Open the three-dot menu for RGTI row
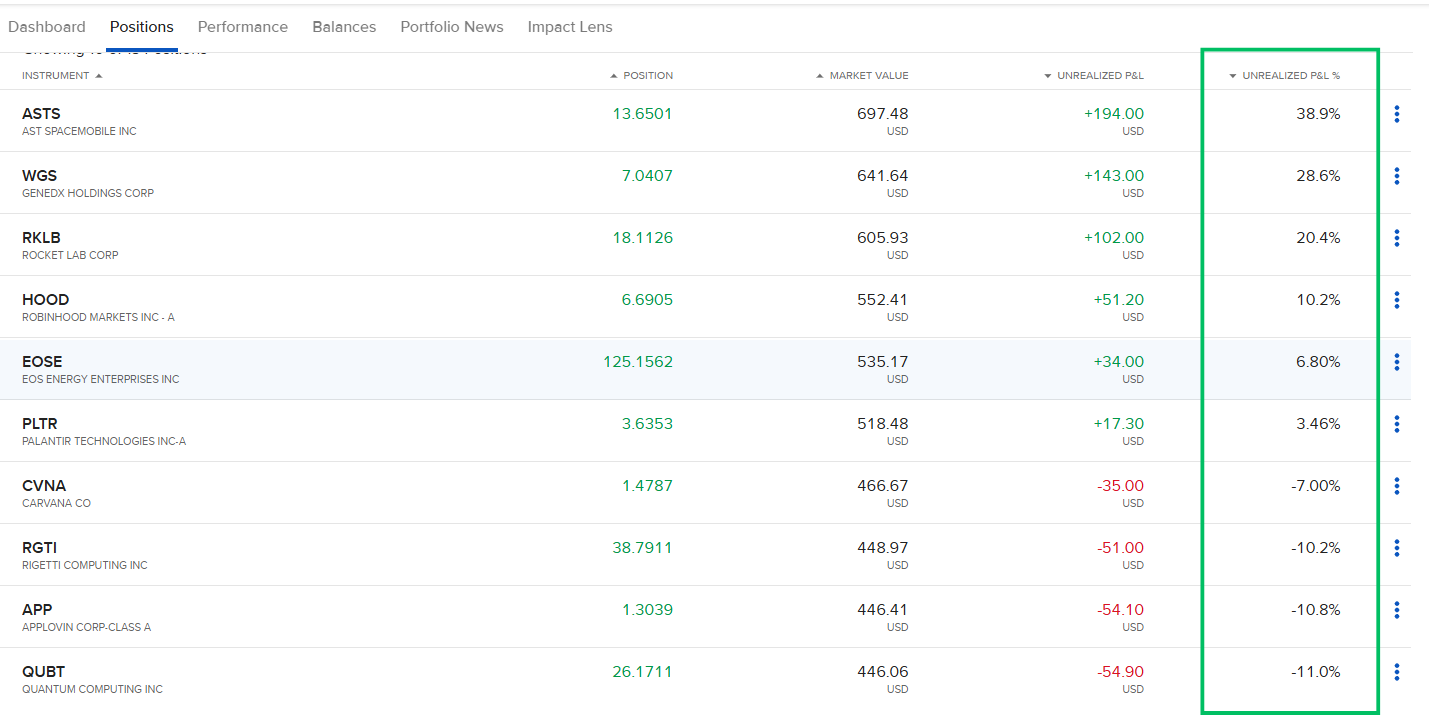This screenshot has width=1429, height=715. tap(1396, 548)
